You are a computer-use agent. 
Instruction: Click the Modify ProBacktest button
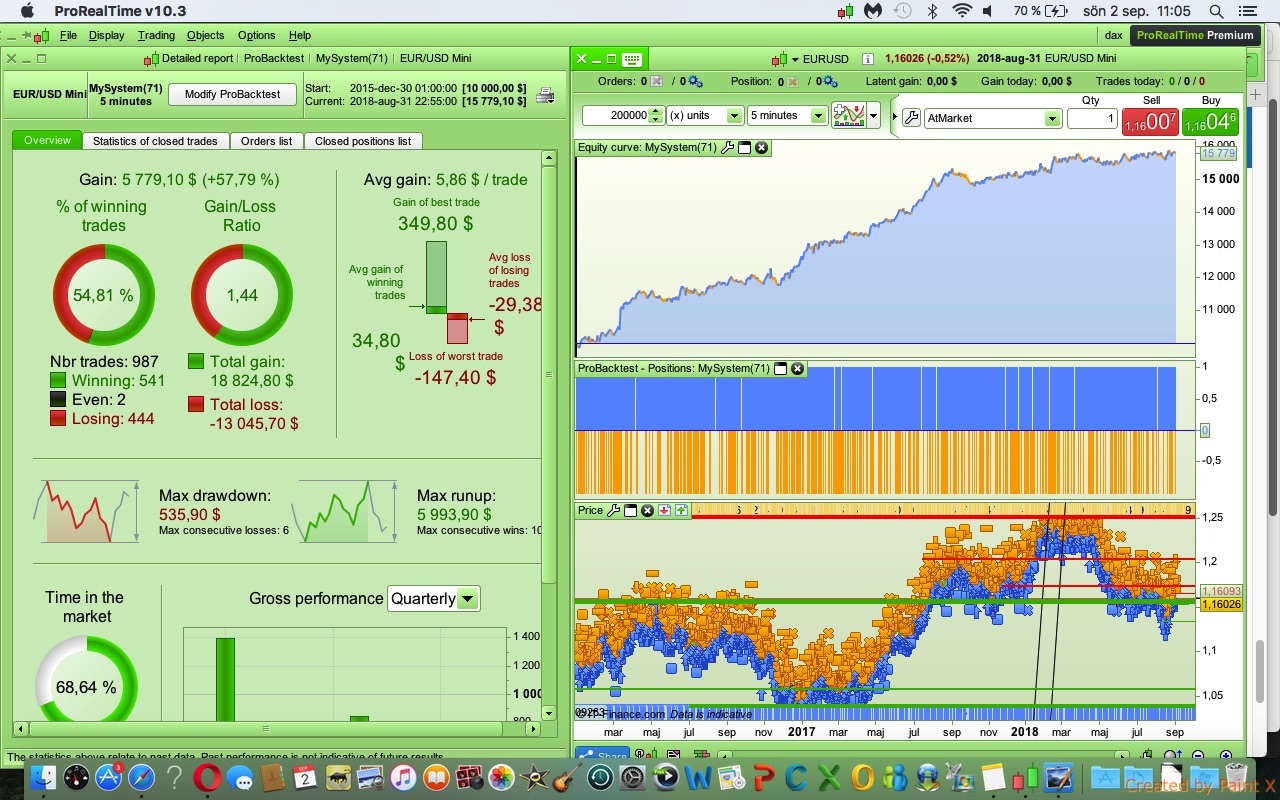[233, 94]
